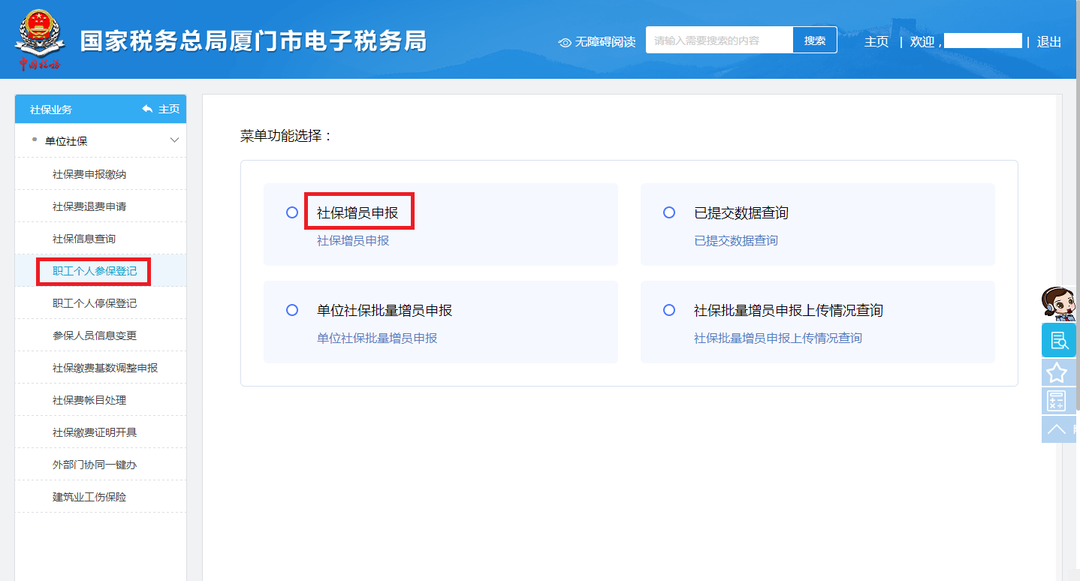Click the search input field
The height and width of the screenshot is (581, 1080).
click(719, 41)
